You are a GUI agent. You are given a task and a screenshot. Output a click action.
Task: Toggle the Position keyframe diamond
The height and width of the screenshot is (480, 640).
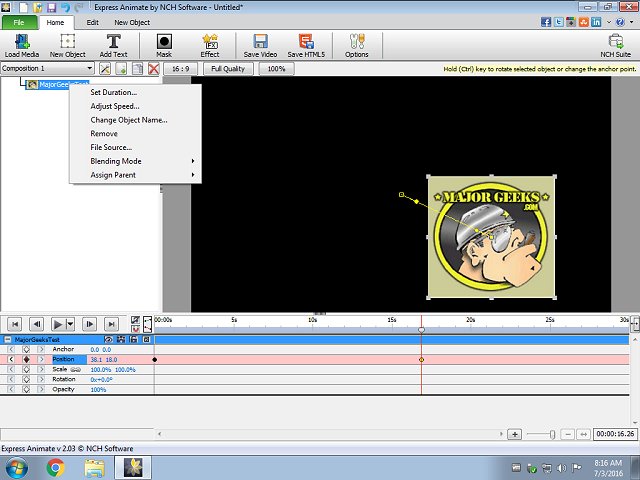pyautogui.click(x=27, y=359)
